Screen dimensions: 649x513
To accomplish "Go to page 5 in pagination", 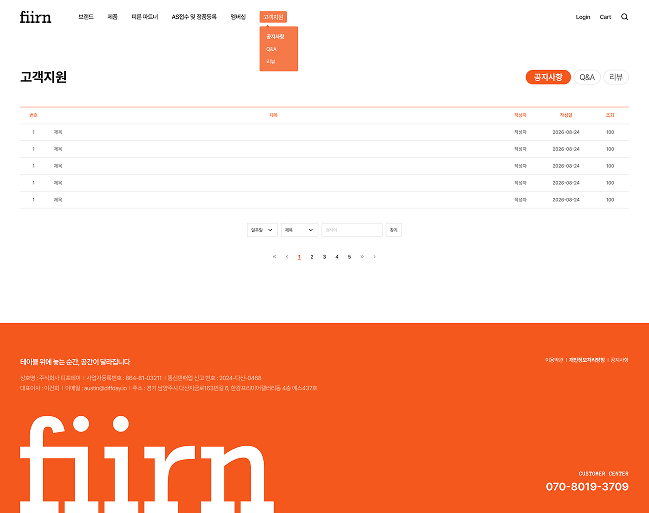I will coord(349,257).
